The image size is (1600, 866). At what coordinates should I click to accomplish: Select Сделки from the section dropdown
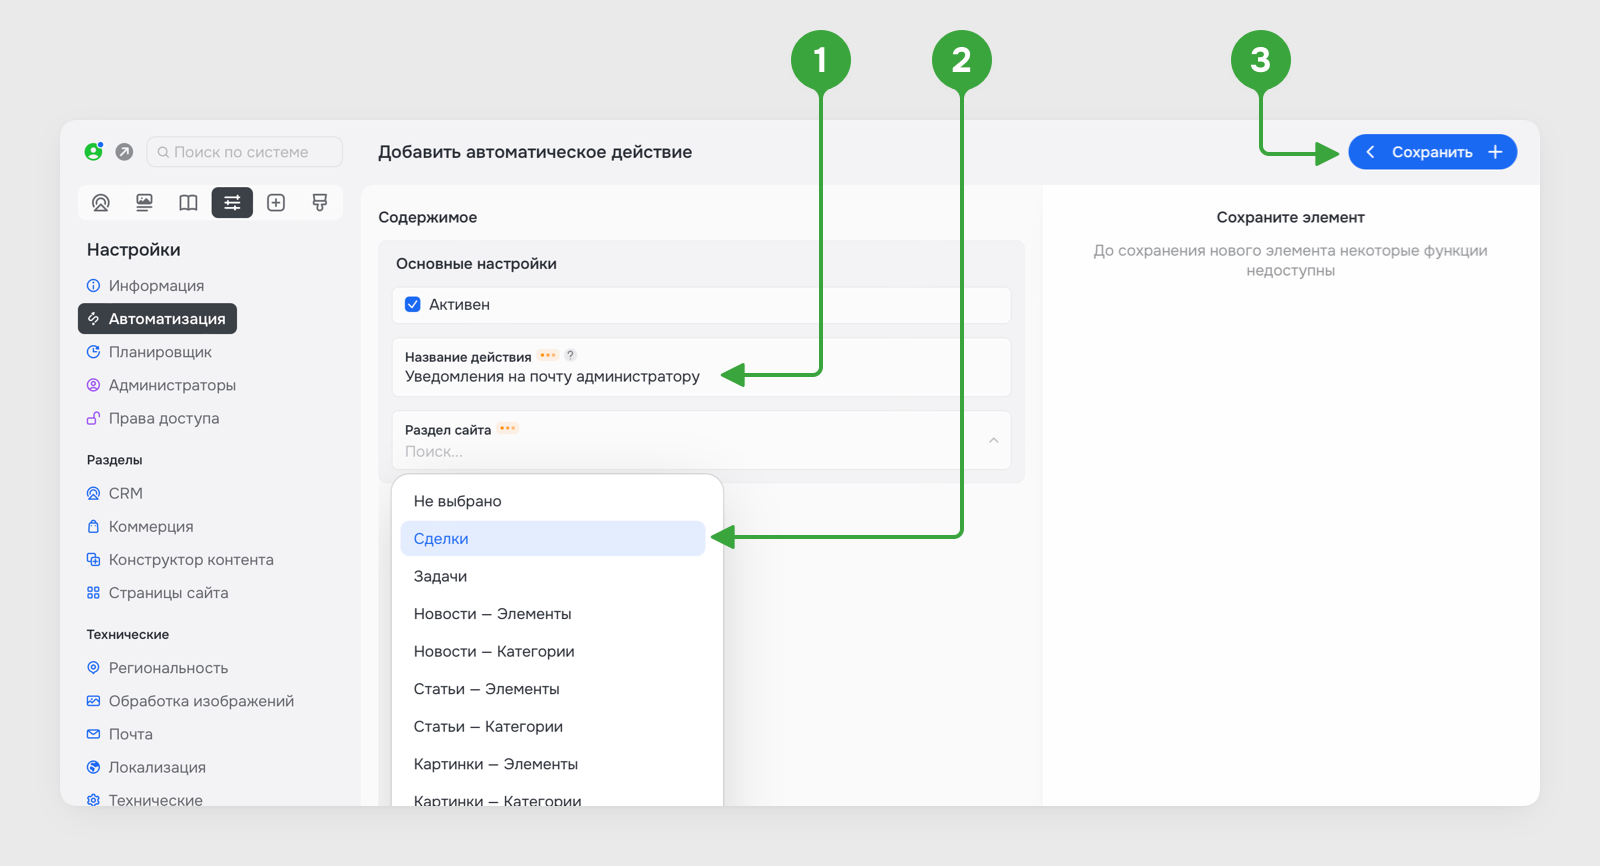click(x=553, y=538)
